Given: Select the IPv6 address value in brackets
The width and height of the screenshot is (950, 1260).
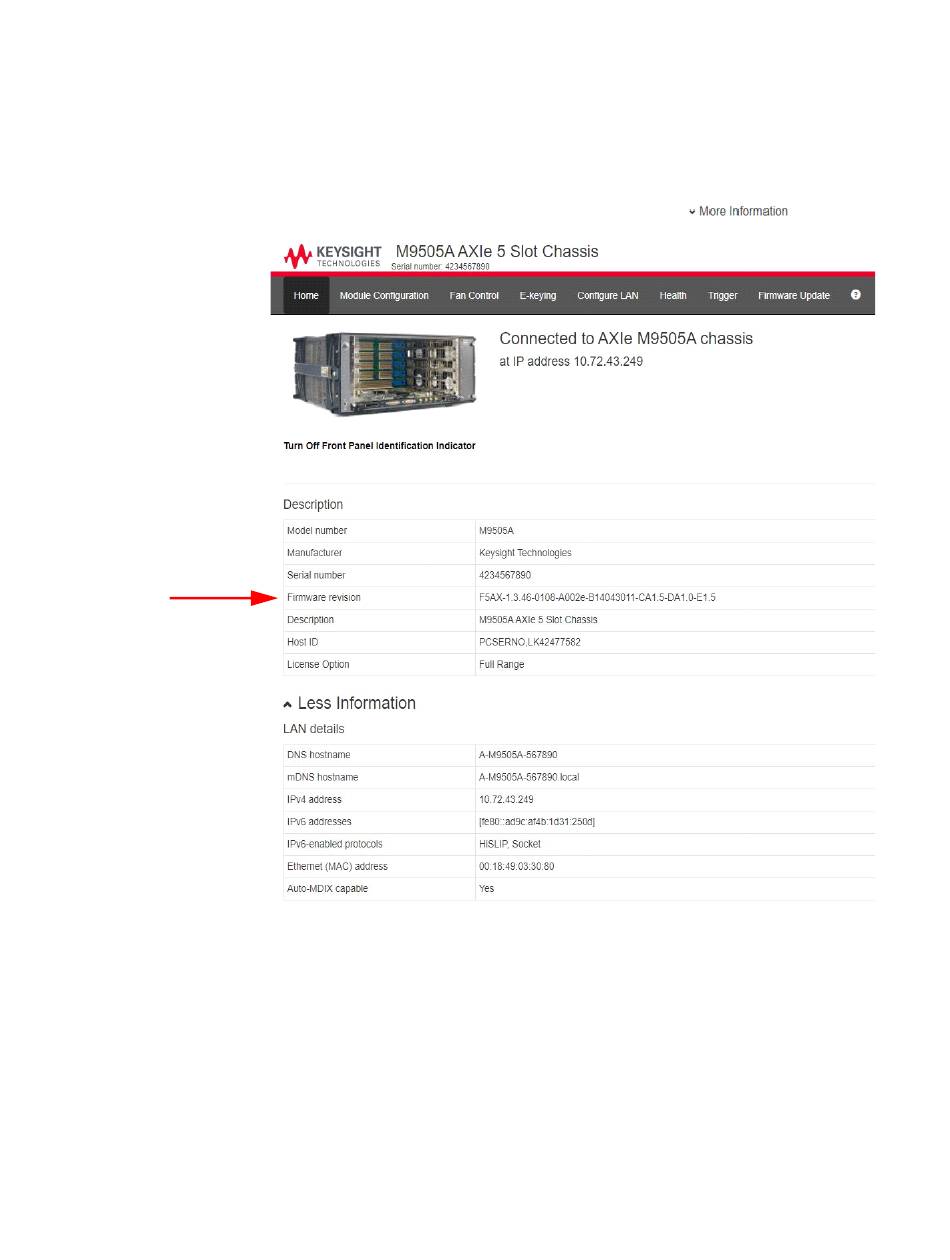Looking at the screenshot, I should point(538,822).
